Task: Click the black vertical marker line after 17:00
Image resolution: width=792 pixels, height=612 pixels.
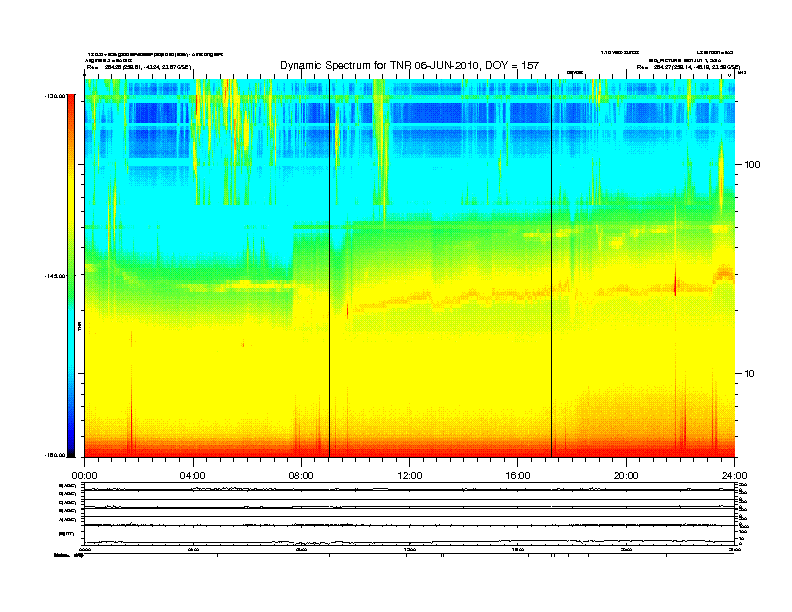Action: point(551,268)
